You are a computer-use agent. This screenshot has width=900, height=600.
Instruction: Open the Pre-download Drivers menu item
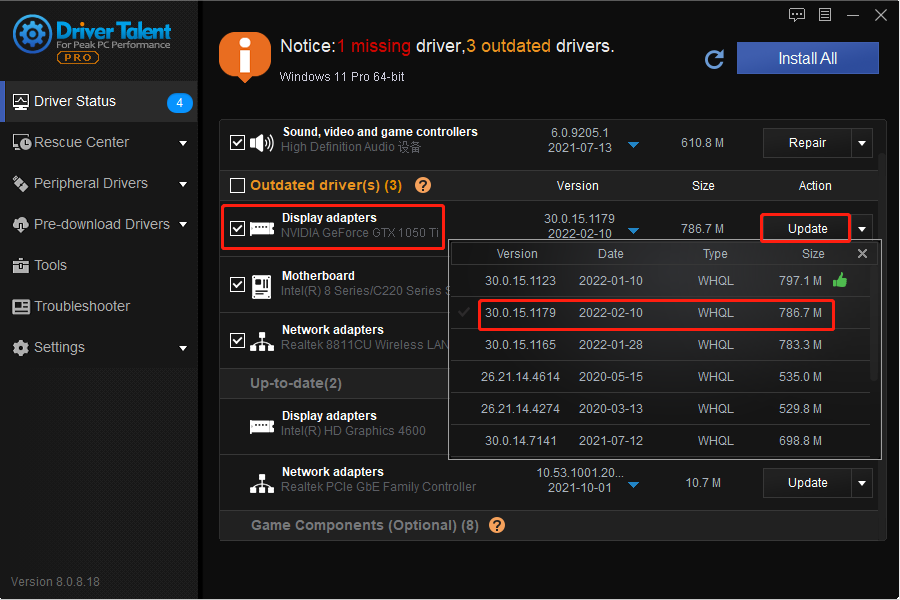99,224
